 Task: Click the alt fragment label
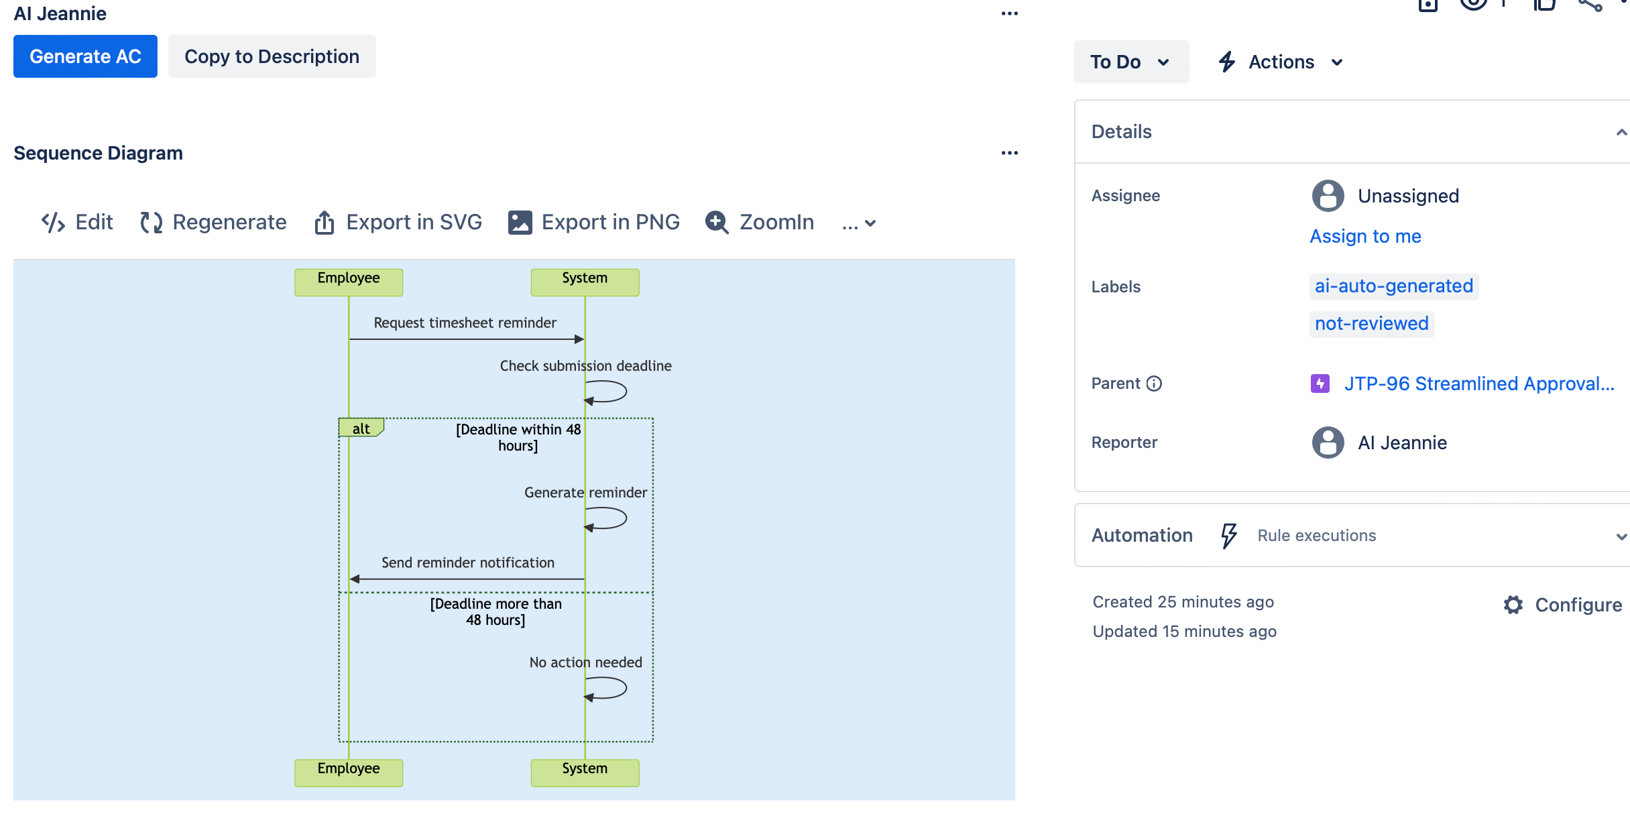[361, 428]
